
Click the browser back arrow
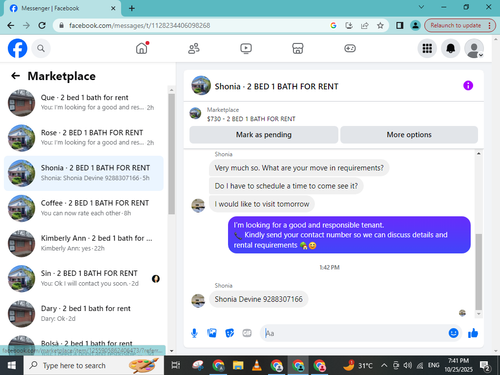11,26
